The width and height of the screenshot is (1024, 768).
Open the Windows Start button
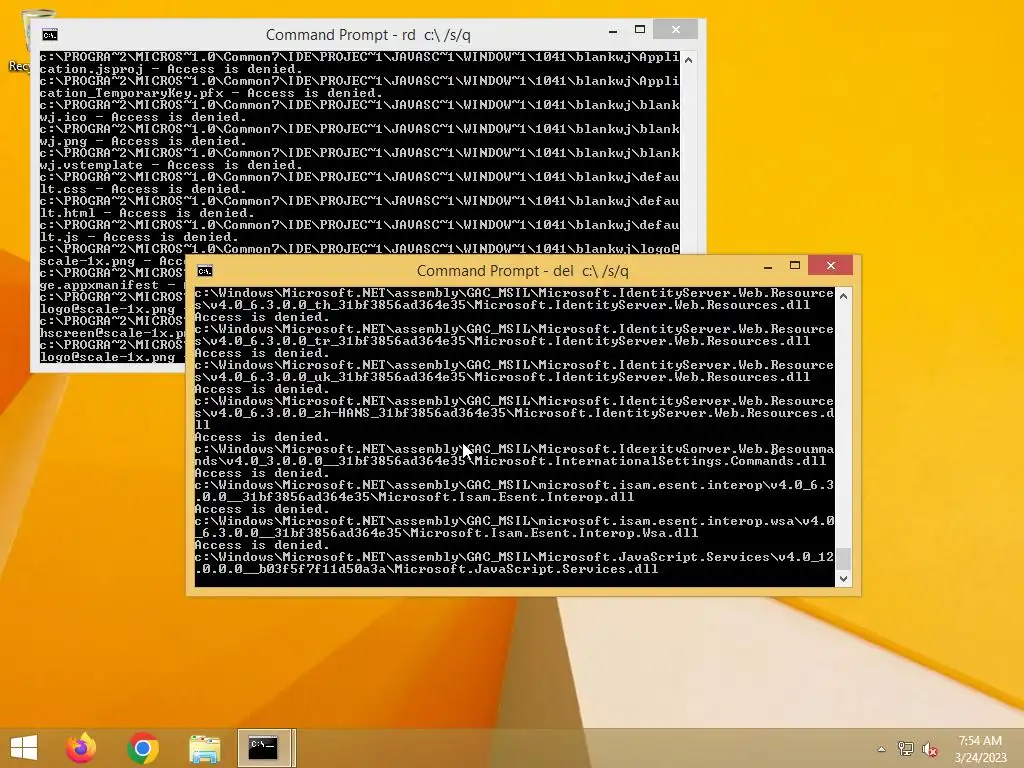coord(24,748)
